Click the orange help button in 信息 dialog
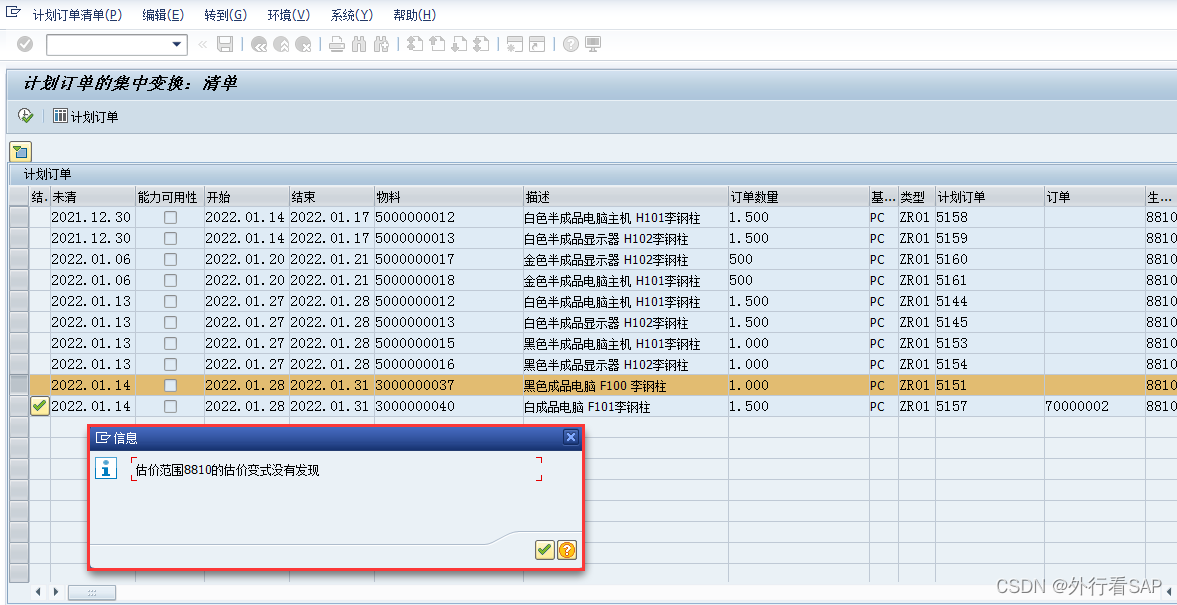 (567, 550)
